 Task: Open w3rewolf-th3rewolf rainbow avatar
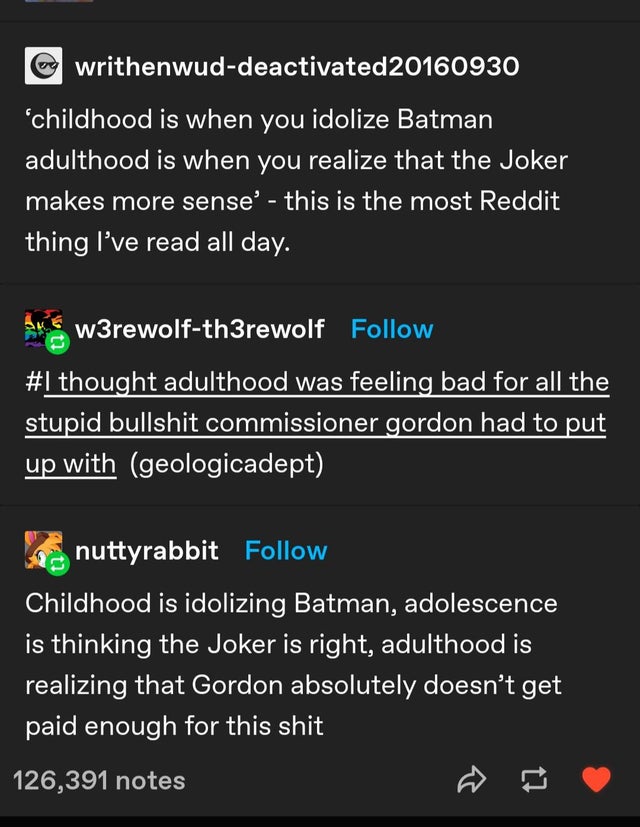coord(43,328)
